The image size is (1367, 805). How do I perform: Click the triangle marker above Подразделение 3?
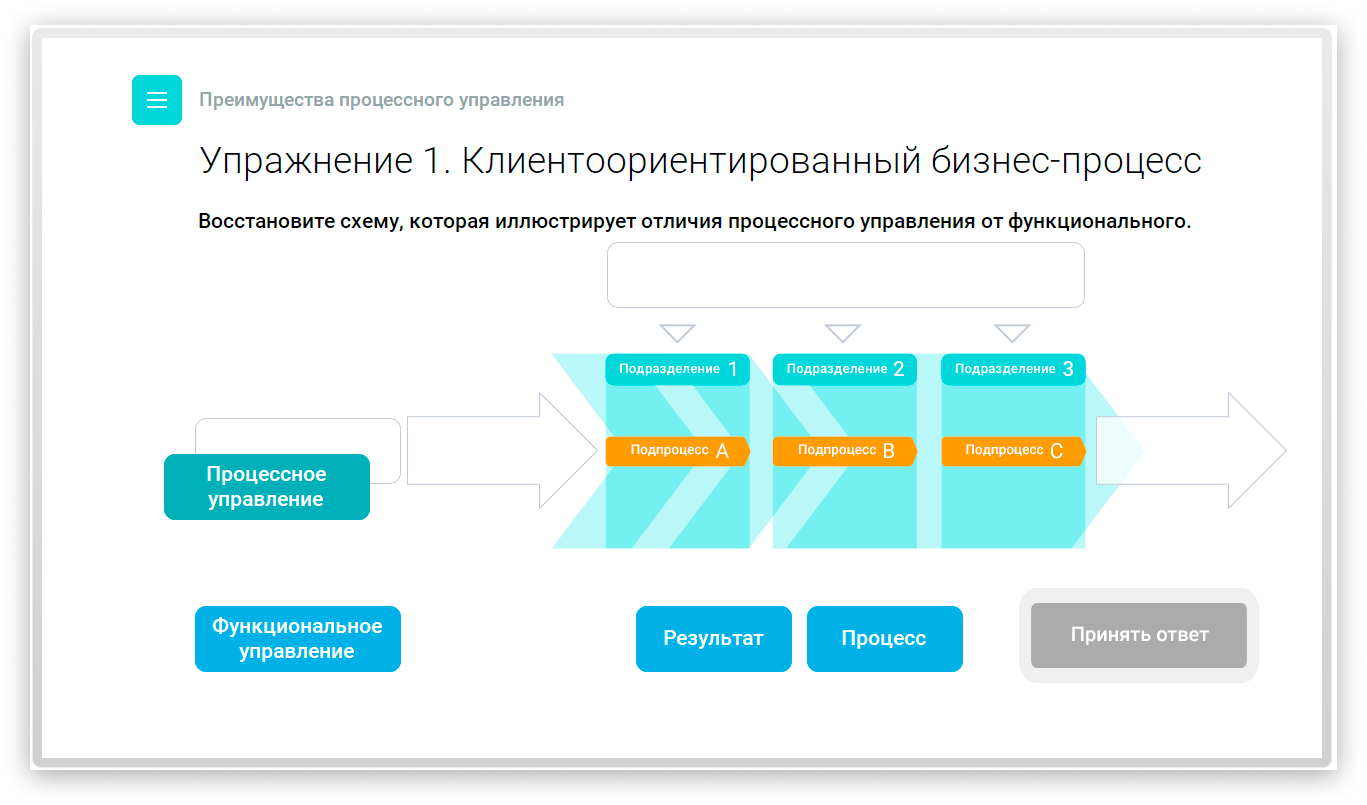1012,333
